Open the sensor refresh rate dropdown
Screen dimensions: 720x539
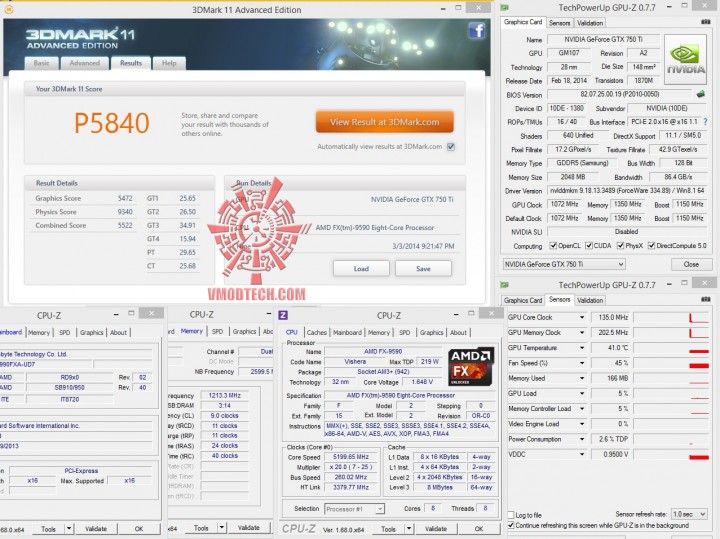tap(689, 514)
